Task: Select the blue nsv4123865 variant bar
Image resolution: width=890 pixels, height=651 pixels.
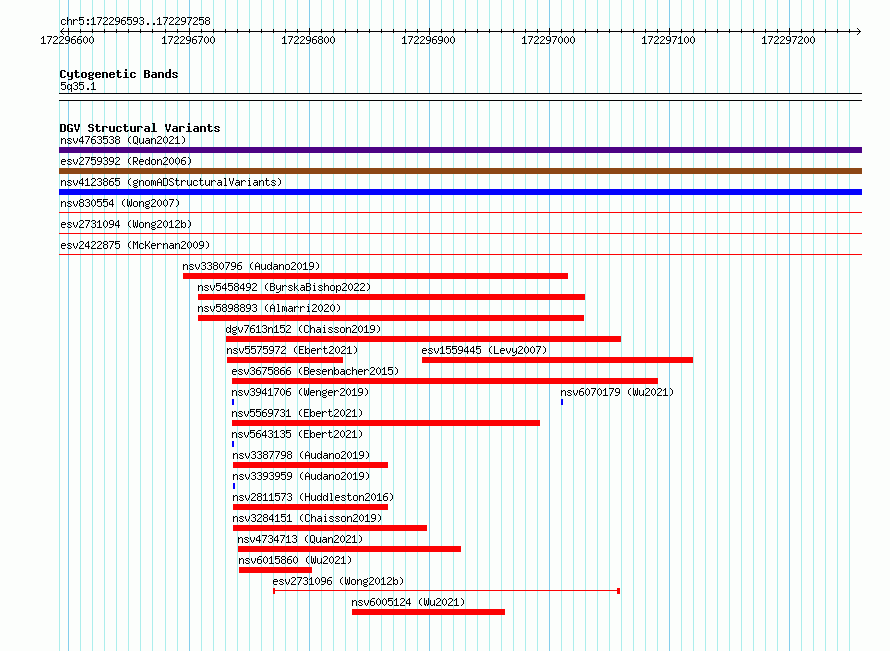Action: coord(460,192)
